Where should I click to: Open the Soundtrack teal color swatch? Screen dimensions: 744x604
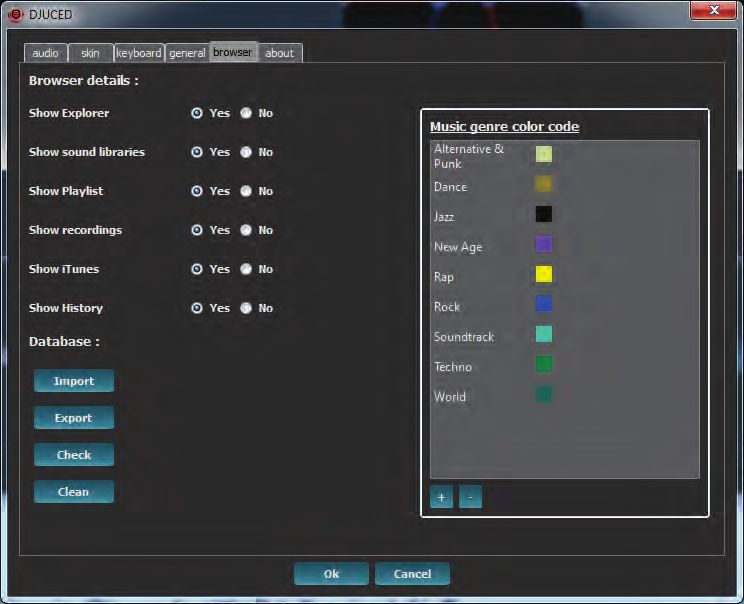click(544, 334)
